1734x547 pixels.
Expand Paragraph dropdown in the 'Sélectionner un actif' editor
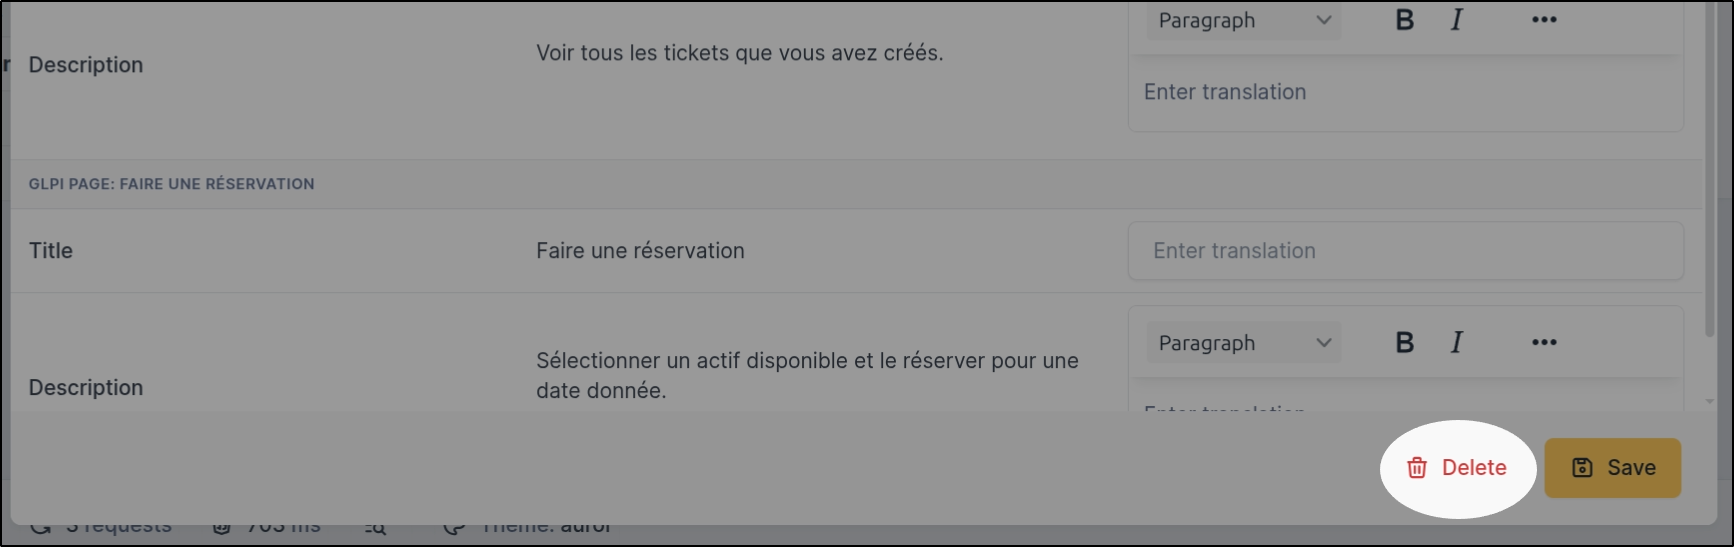(1243, 343)
